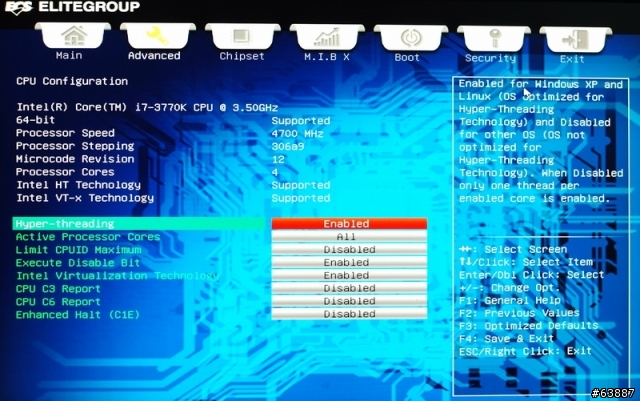Image resolution: width=640 pixels, height=401 pixels.
Task: Select the Advanced wrench icon
Action: [x=158, y=36]
